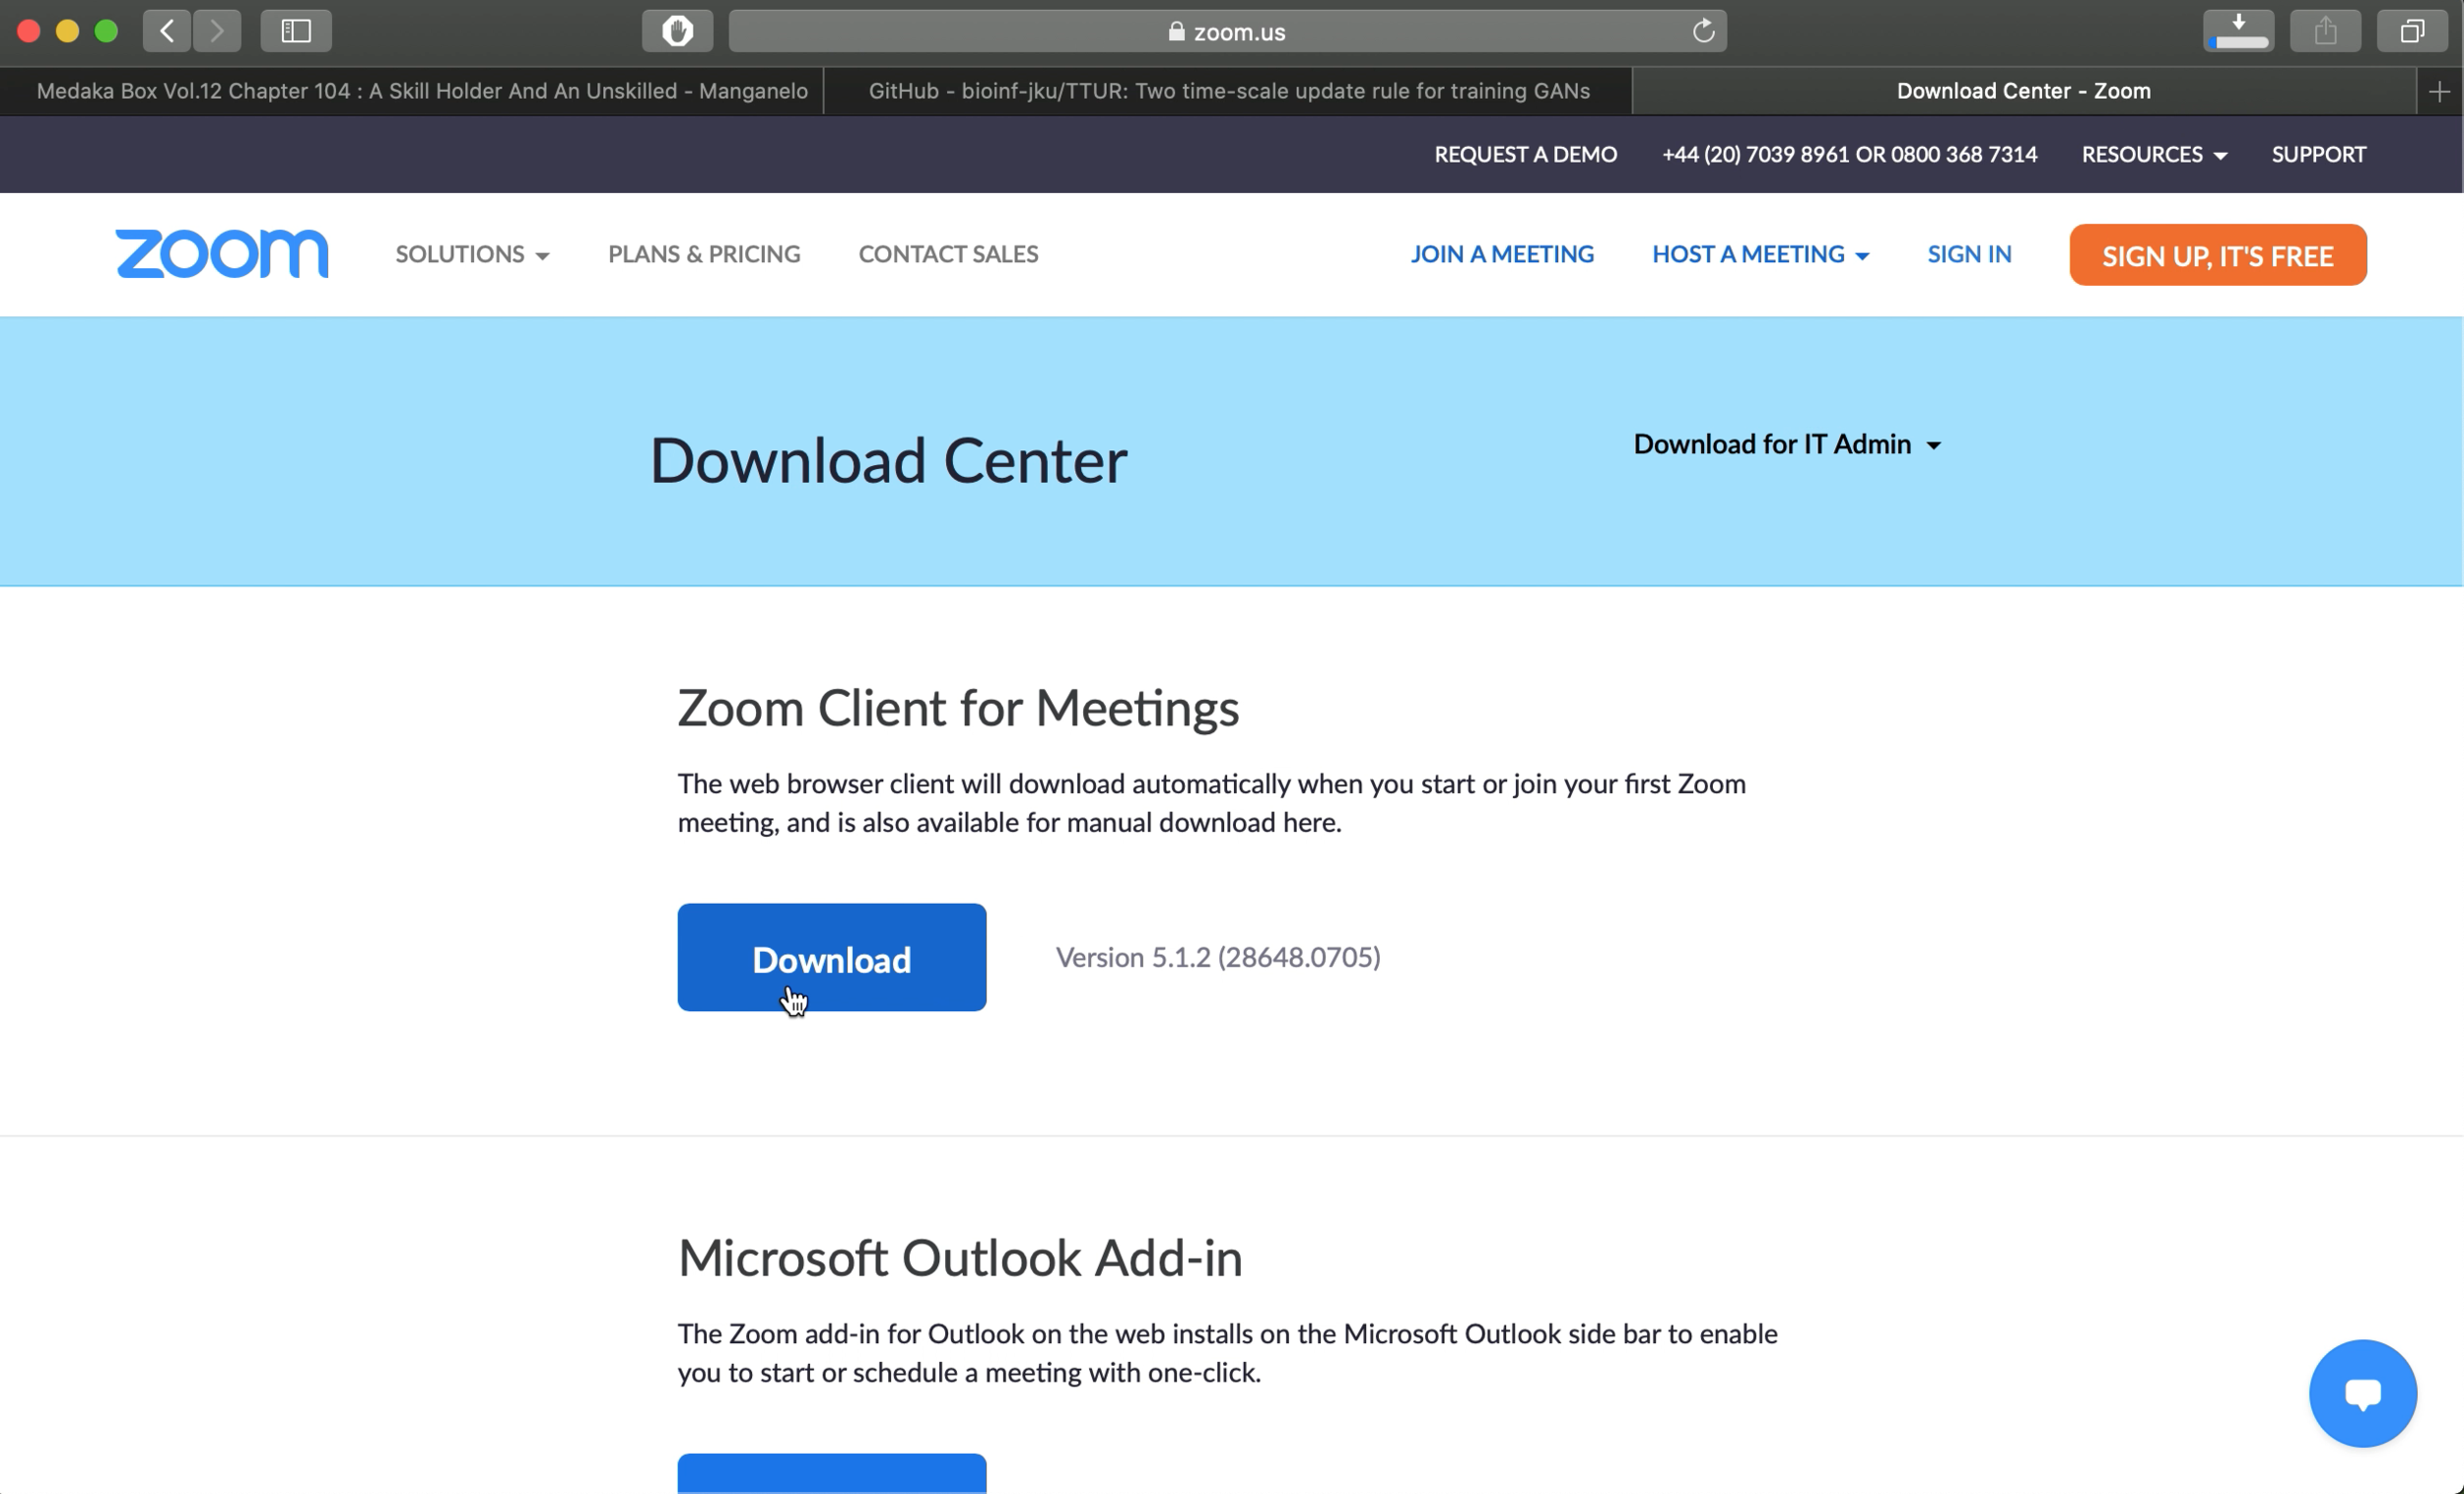This screenshot has width=2464, height=1494.
Task: Download the Zoom Client for Meetings
Action: 831,957
